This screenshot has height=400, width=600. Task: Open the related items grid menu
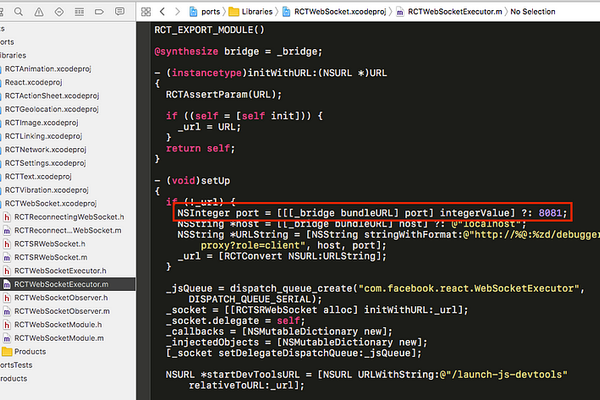146,12
